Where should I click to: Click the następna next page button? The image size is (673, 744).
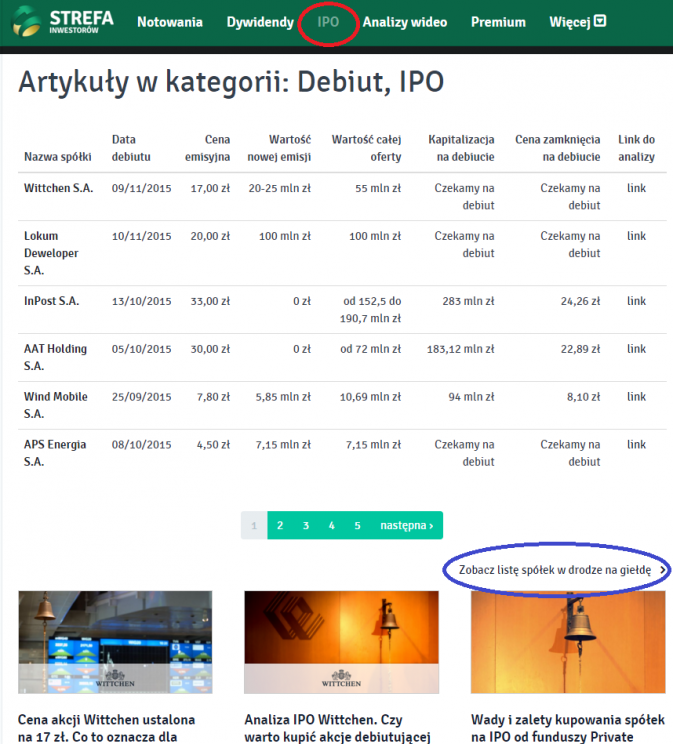point(406,525)
